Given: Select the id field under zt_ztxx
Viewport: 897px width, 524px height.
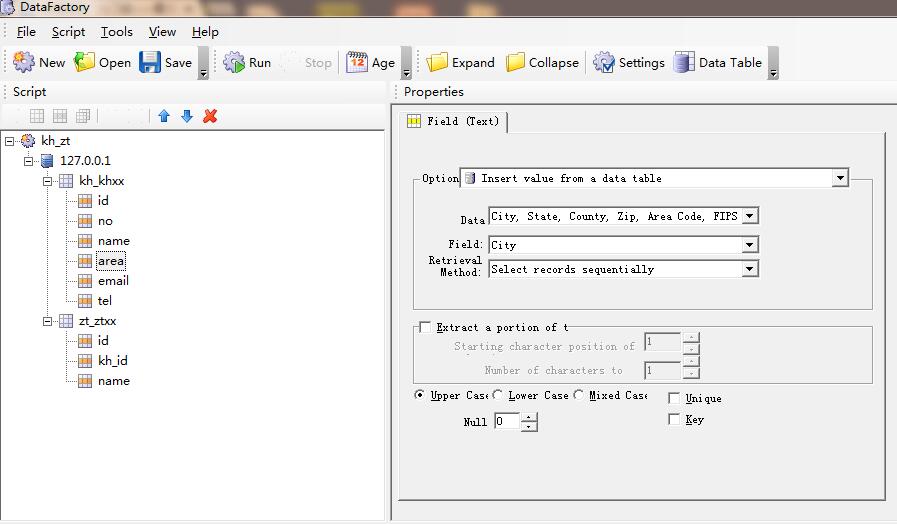Looking at the screenshot, I should click(x=103, y=341).
